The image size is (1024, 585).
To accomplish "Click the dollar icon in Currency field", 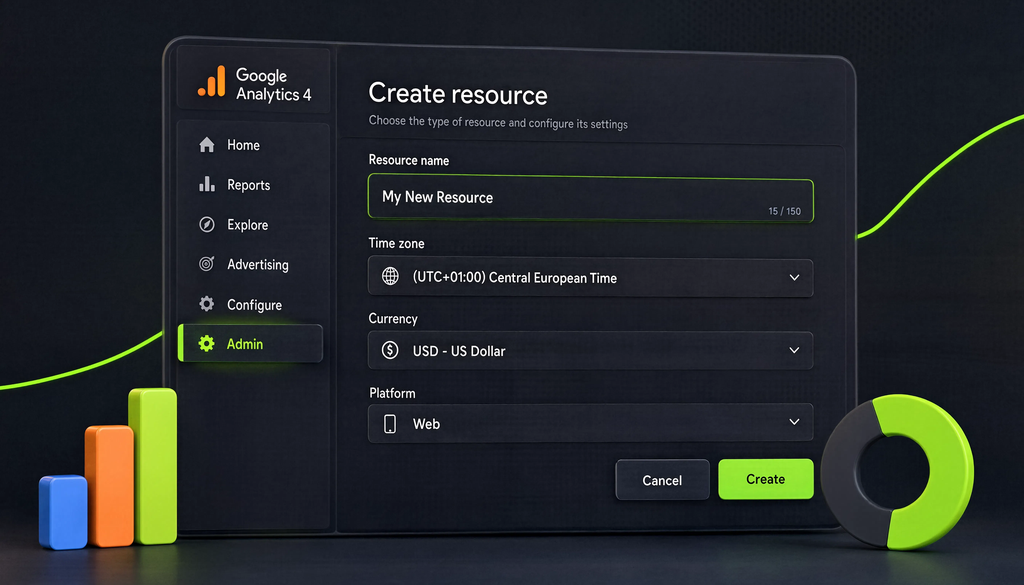I will [390, 350].
